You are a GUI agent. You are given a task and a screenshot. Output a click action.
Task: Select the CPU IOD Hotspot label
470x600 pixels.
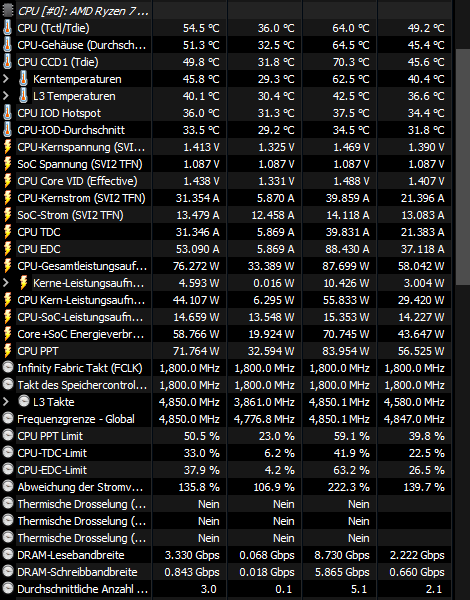[59, 113]
